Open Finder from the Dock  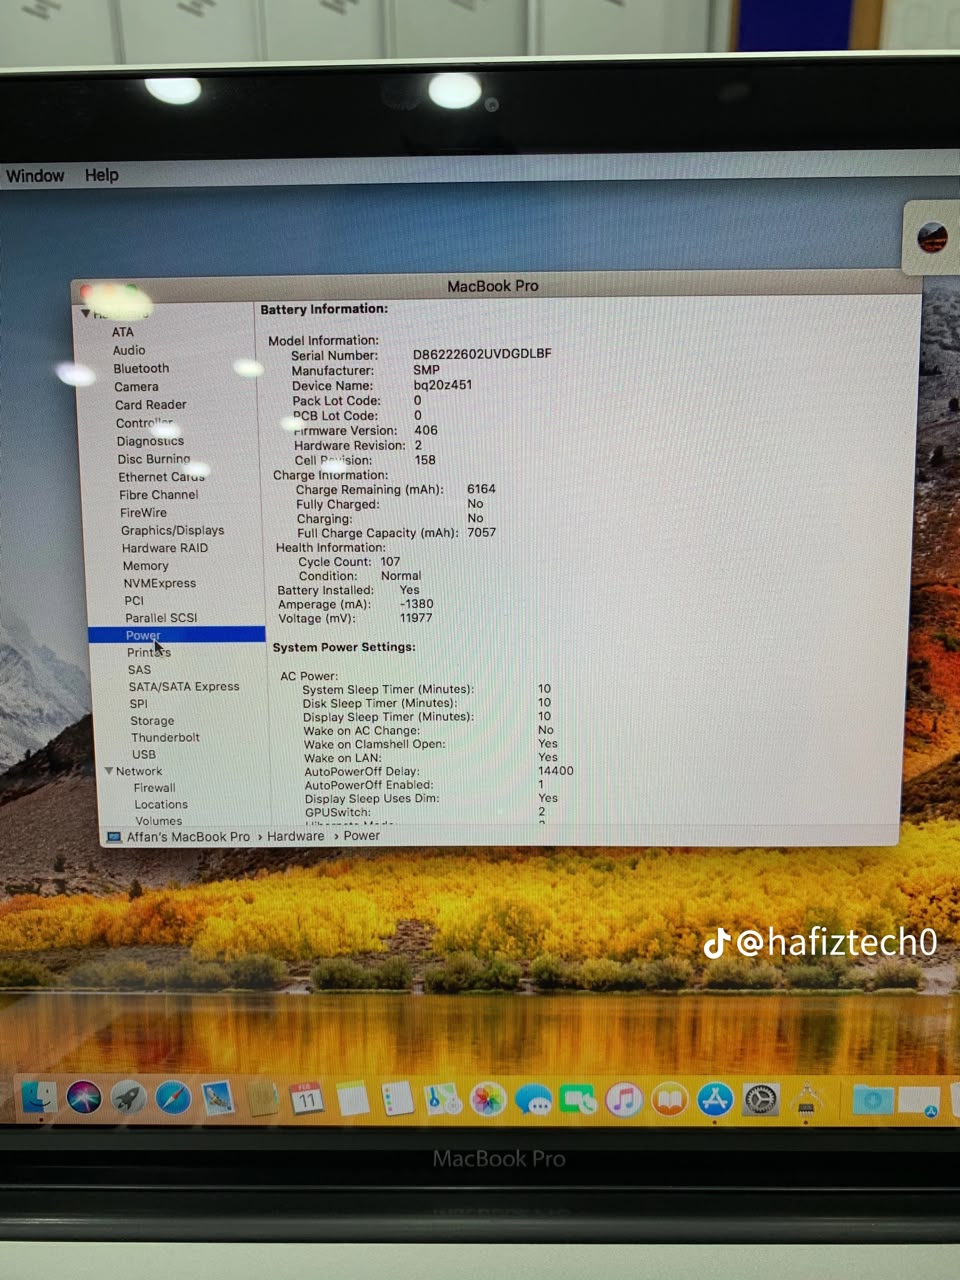point(40,1097)
